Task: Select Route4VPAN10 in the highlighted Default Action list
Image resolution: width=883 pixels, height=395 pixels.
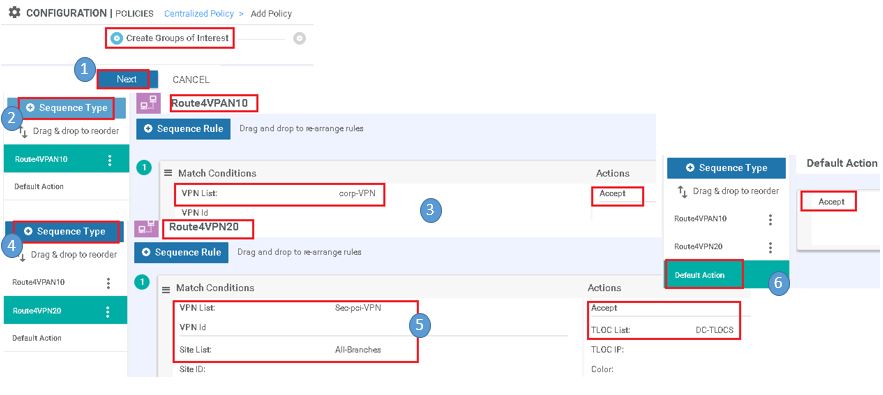Action: pos(700,218)
